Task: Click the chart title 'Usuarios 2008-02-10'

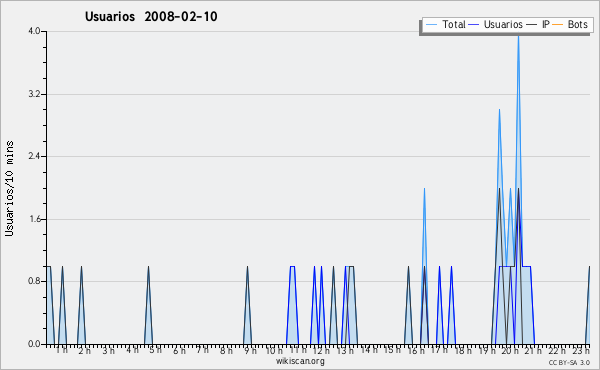Action: tap(151, 16)
